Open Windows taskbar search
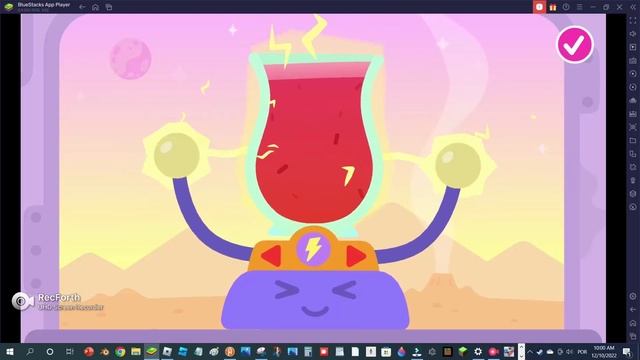640x360 pixels. coord(30,351)
